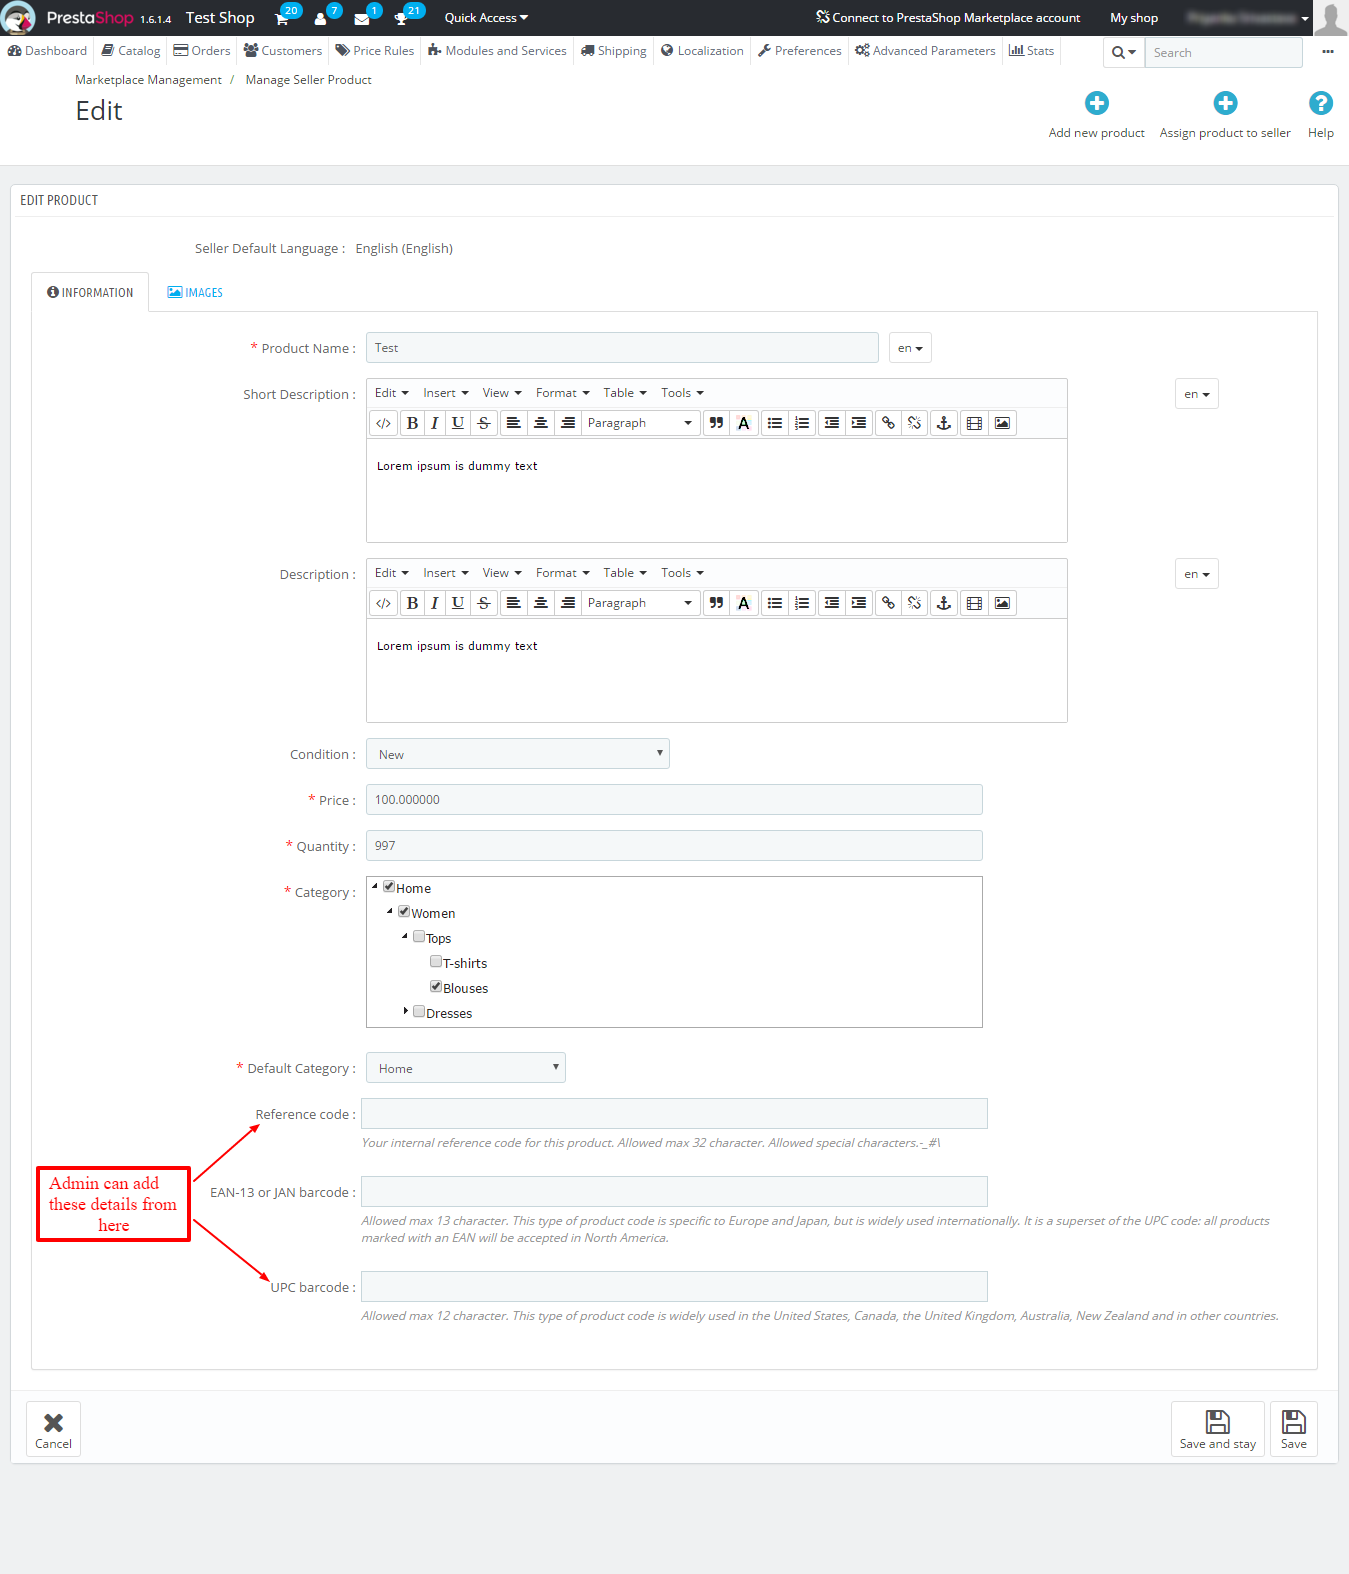Open the Catalog menu
1349x1574 pixels.
[x=131, y=51]
